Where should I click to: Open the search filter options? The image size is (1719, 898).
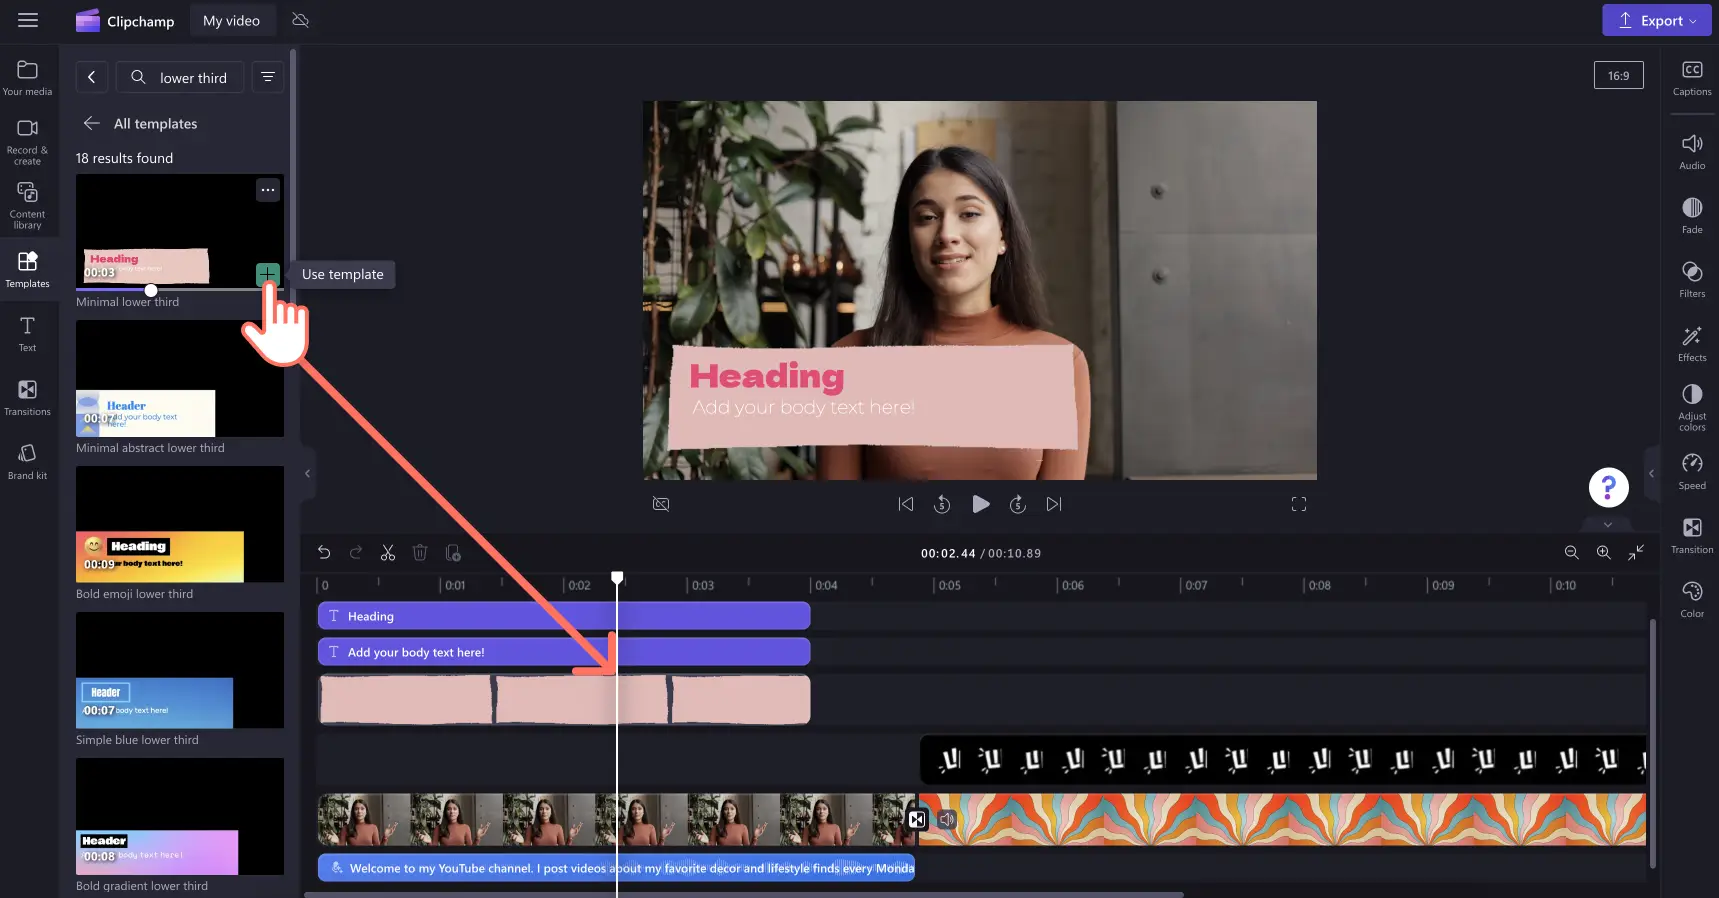click(268, 77)
